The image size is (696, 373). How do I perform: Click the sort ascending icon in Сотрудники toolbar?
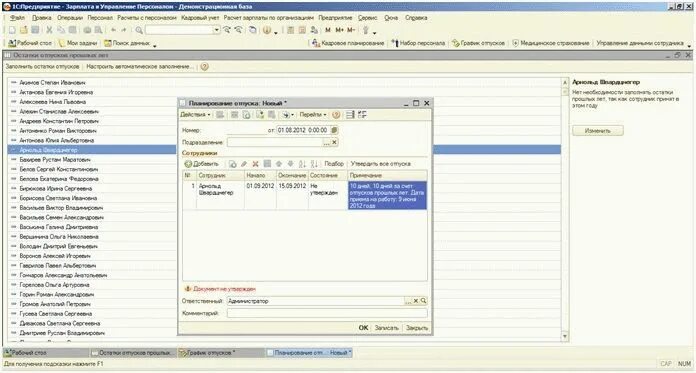[x=302, y=164]
